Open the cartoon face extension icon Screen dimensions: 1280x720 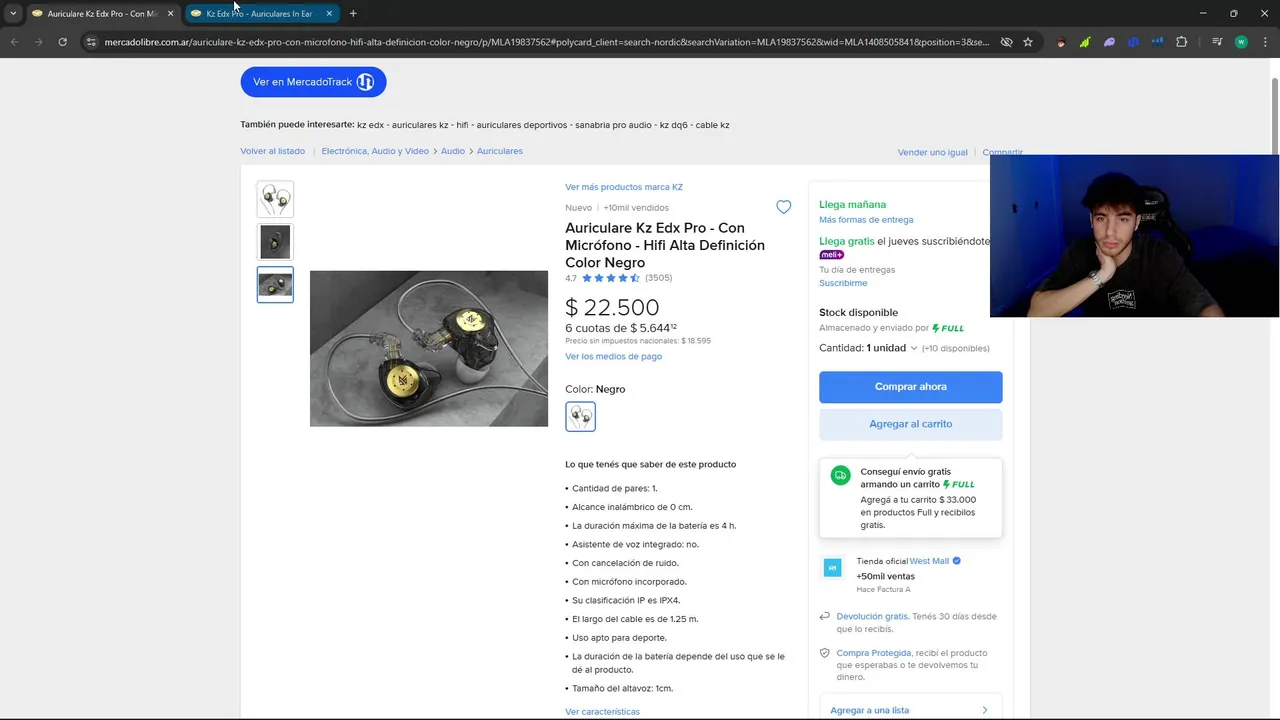1061,42
